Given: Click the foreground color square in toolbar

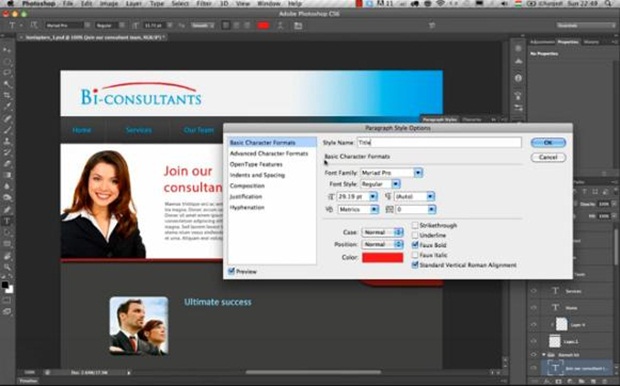Looking at the screenshot, I should [x=5, y=285].
